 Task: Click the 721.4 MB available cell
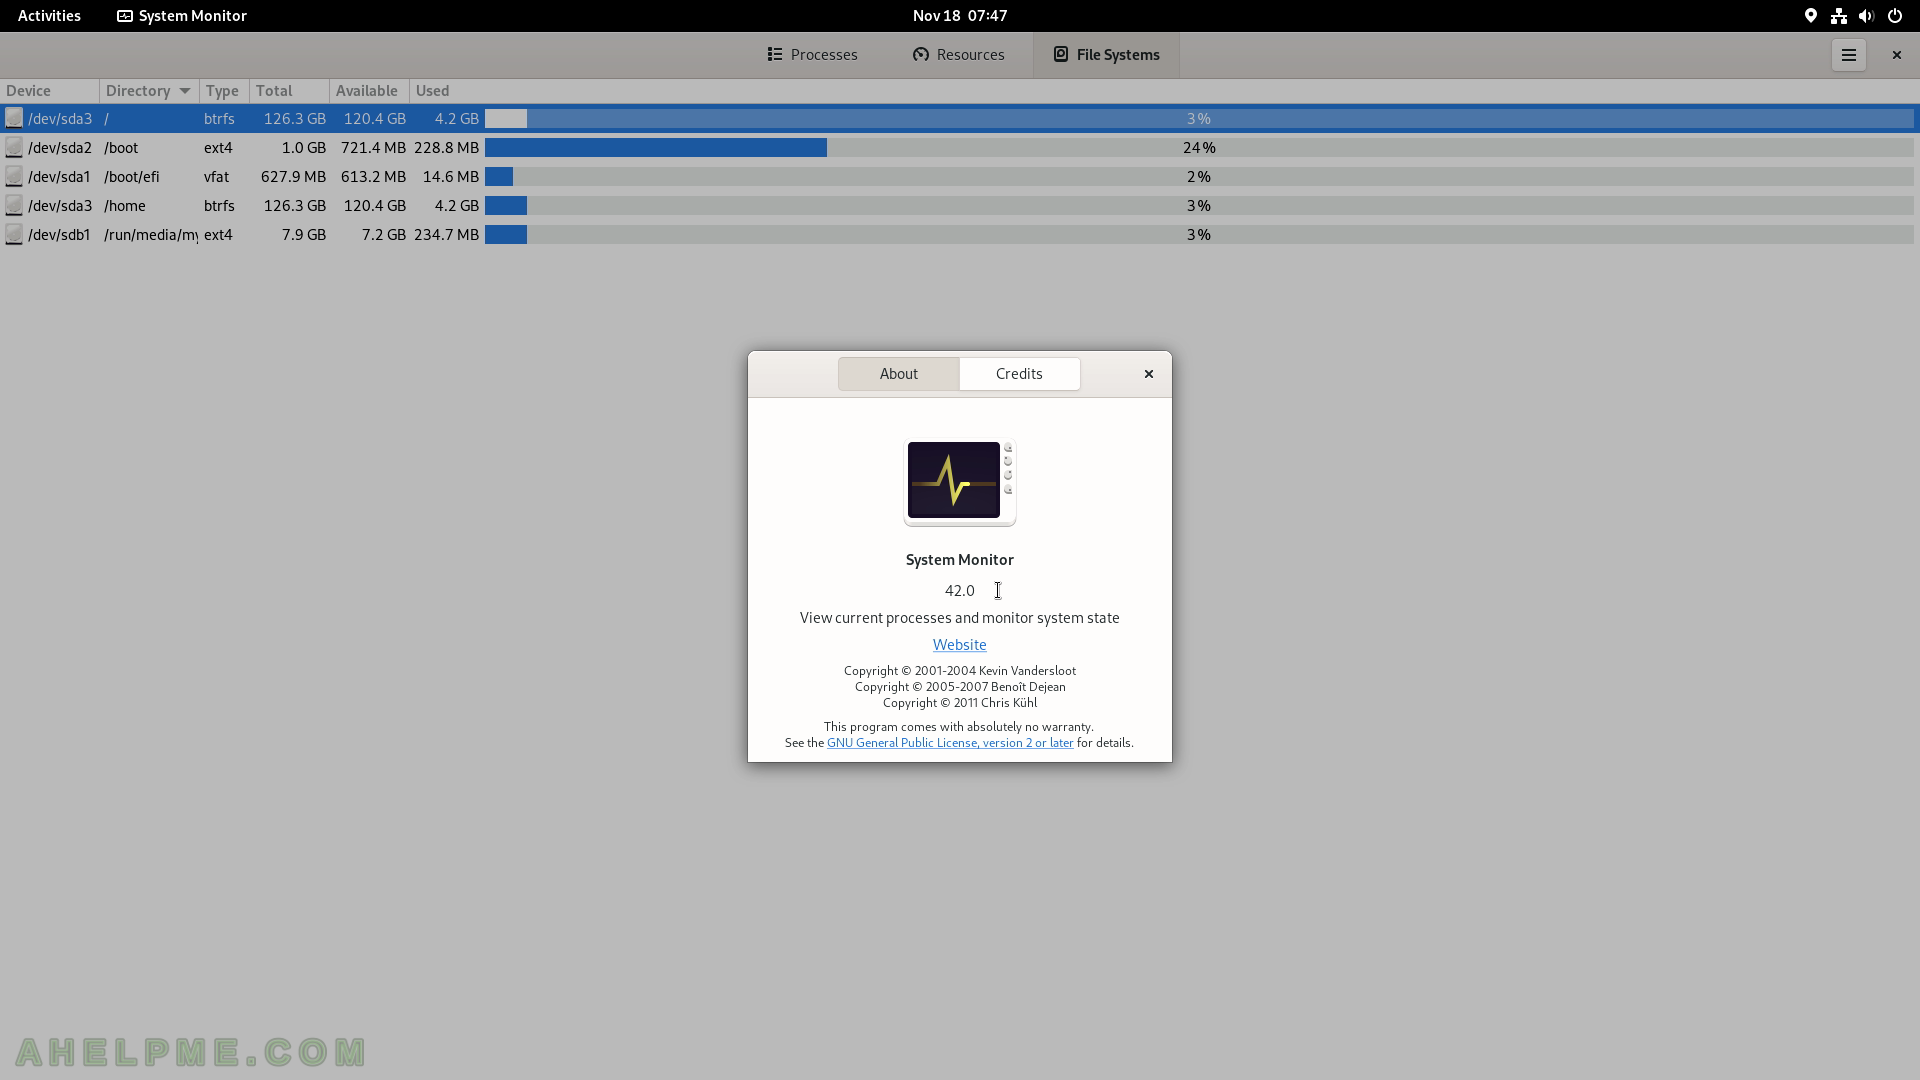(x=373, y=147)
